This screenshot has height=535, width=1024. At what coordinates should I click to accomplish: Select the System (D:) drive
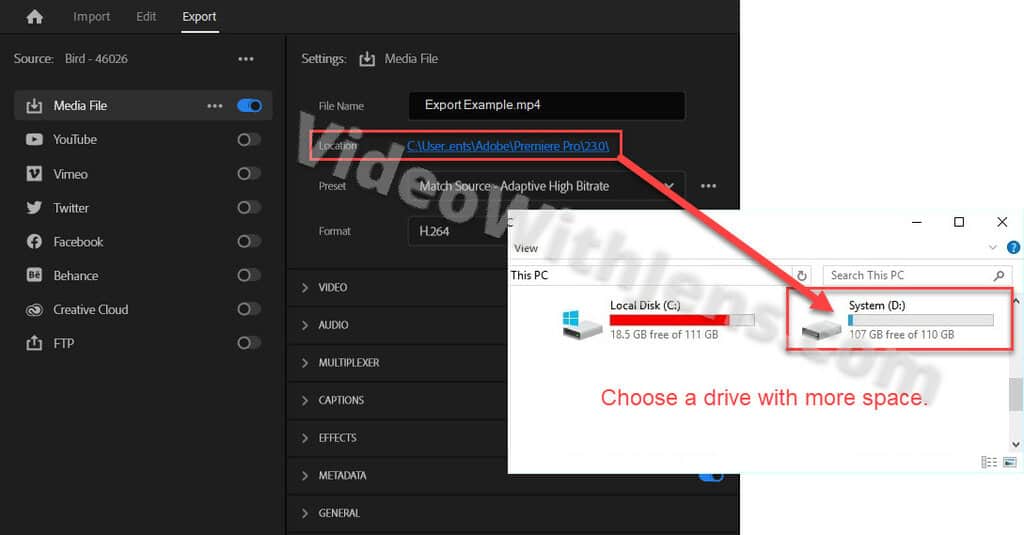(898, 320)
